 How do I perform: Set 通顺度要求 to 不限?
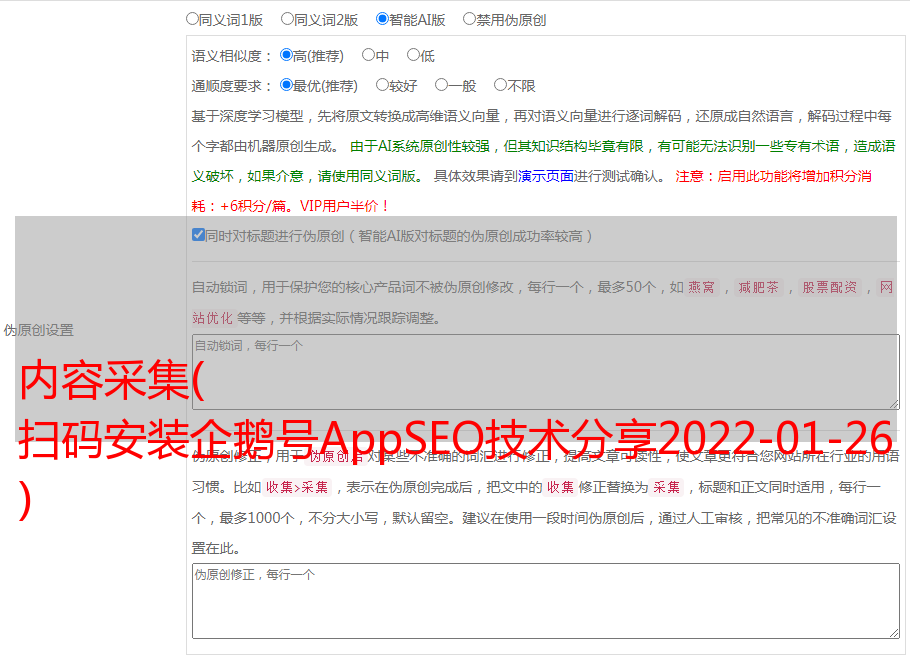point(500,85)
